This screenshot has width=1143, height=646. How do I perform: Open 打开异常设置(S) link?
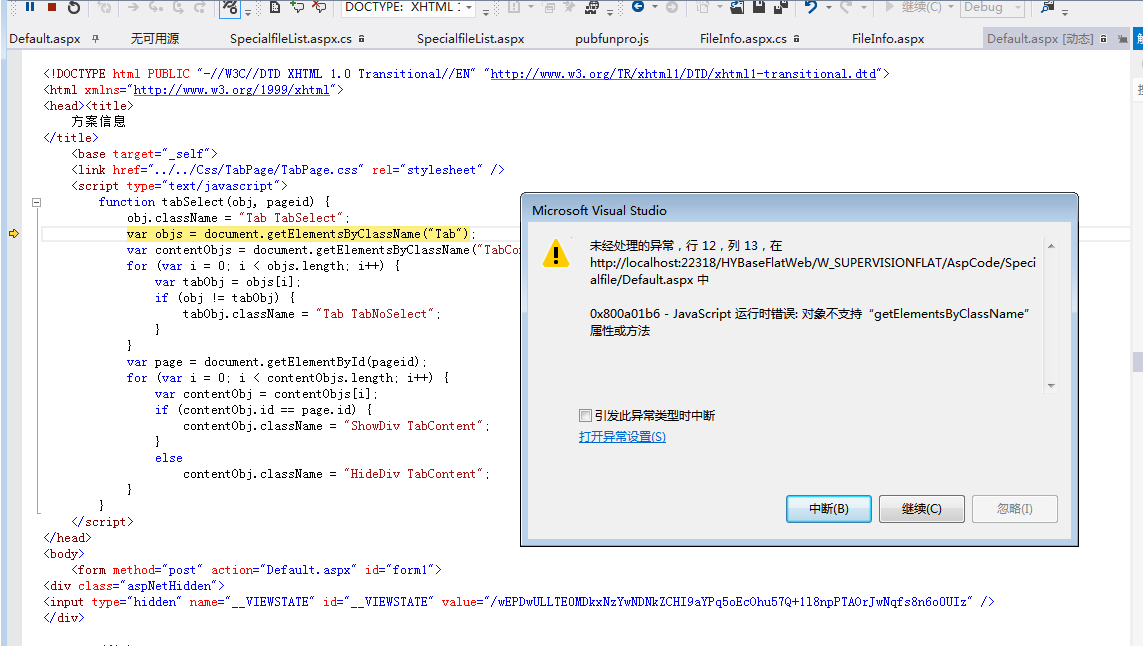(621, 437)
